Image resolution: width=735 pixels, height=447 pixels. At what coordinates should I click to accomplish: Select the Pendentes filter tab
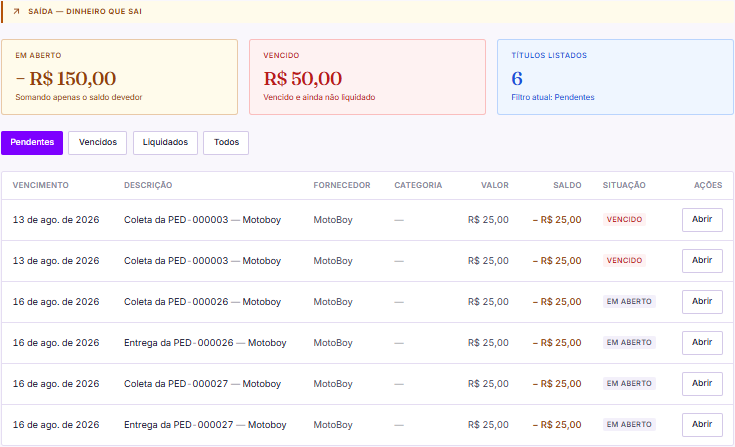[32, 142]
